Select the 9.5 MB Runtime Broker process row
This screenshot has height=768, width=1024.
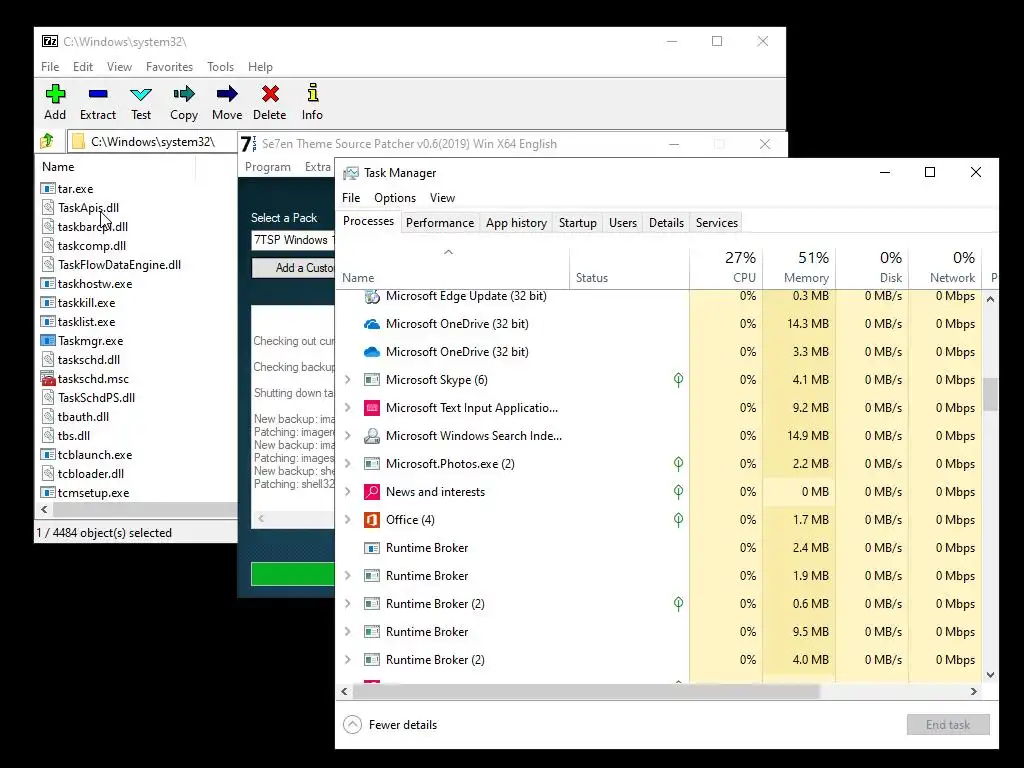click(660, 632)
